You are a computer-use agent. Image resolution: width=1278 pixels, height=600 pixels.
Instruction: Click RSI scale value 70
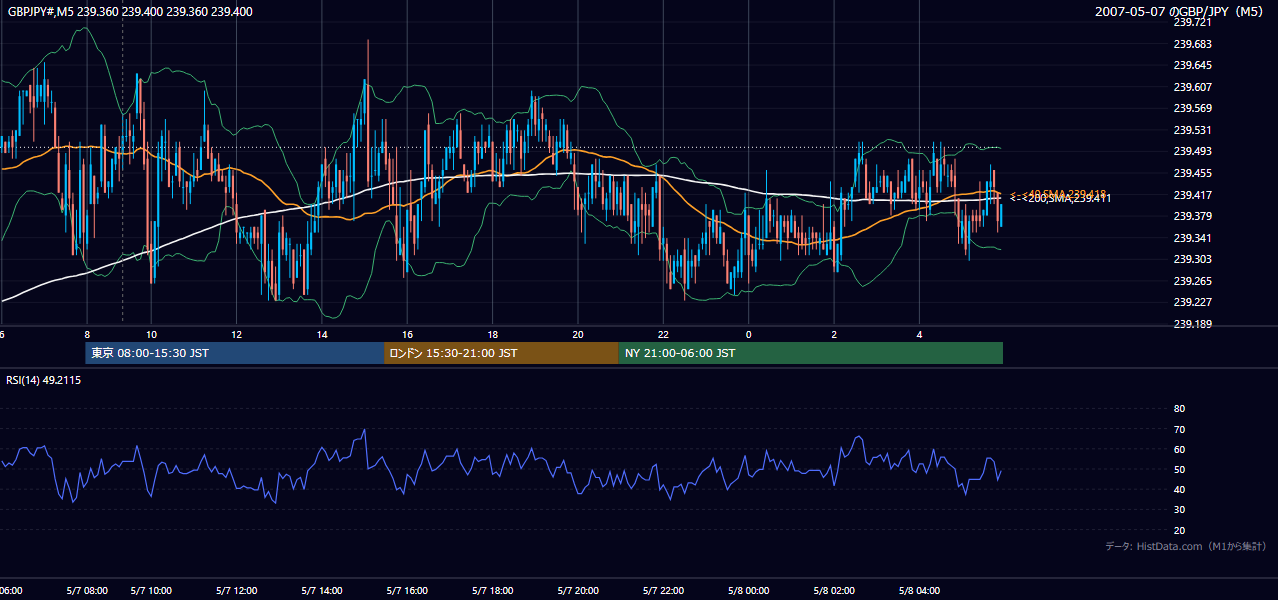click(1179, 429)
